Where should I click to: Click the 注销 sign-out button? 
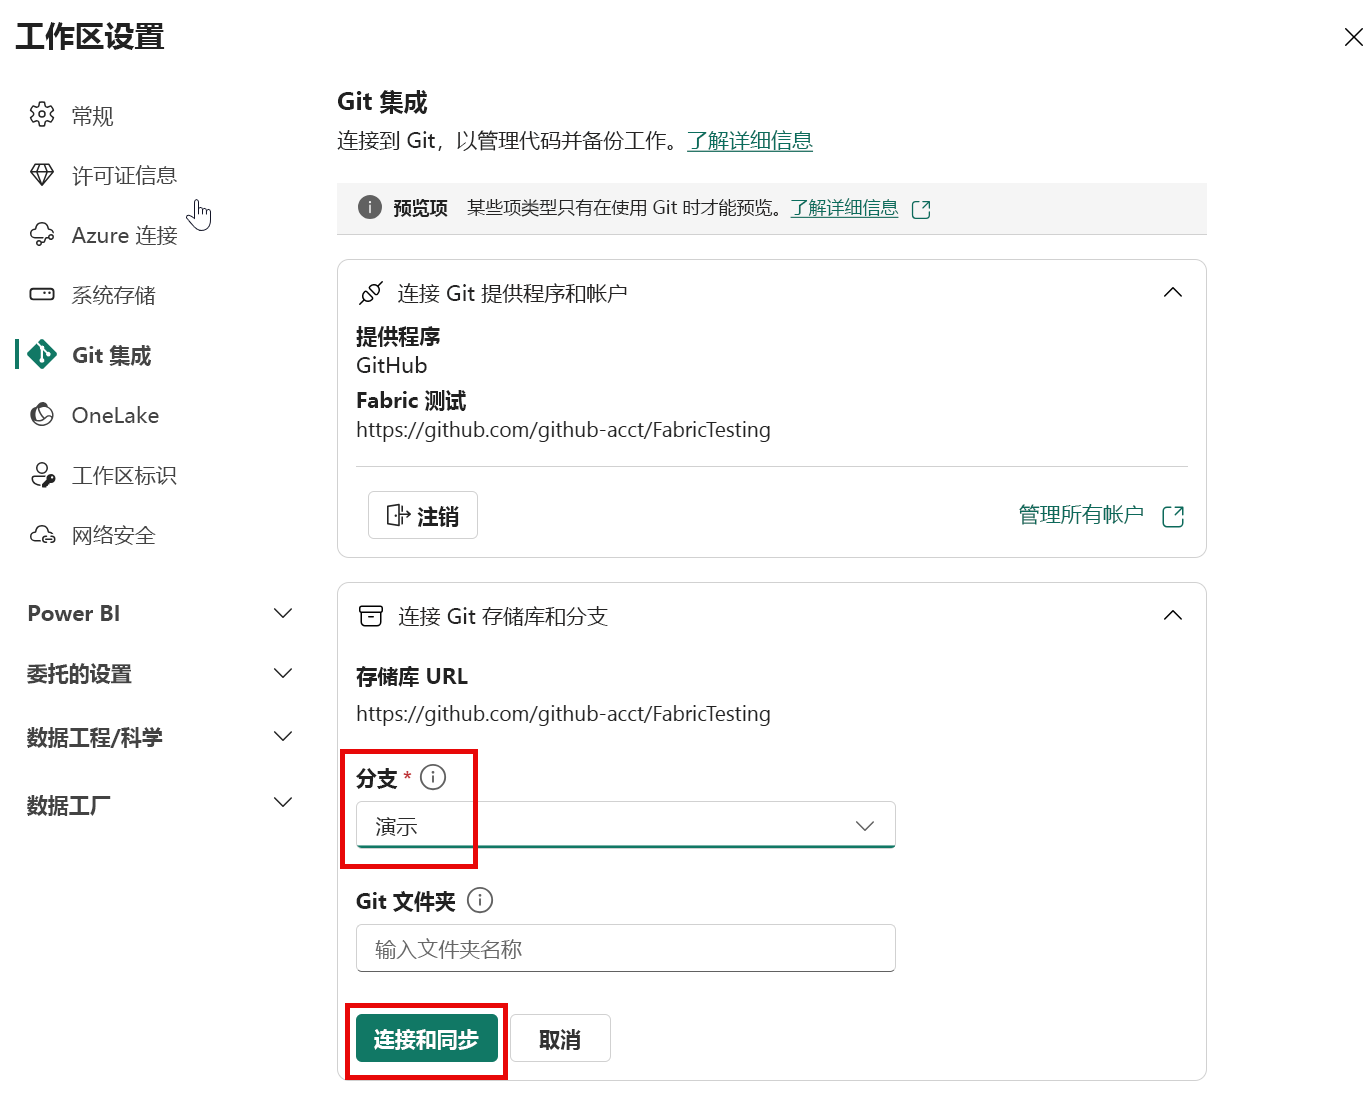(422, 515)
